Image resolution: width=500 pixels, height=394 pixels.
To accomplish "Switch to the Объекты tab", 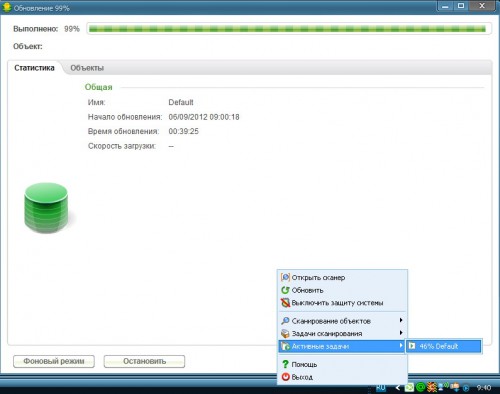I will pos(87,68).
